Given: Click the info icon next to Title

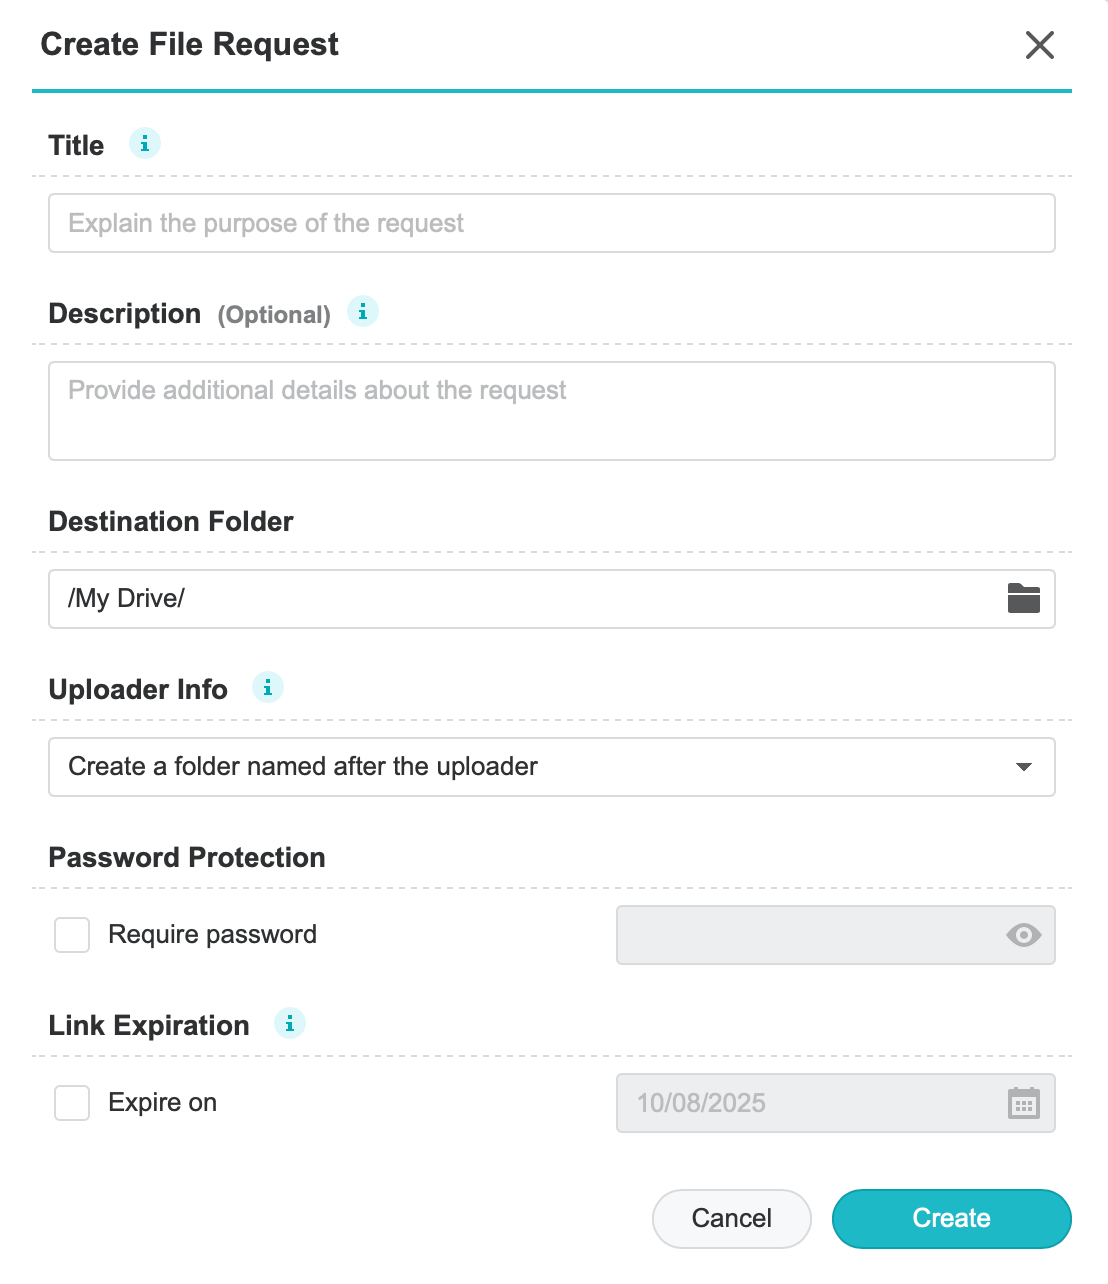Looking at the screenshot, I should [x=145, y=144].
